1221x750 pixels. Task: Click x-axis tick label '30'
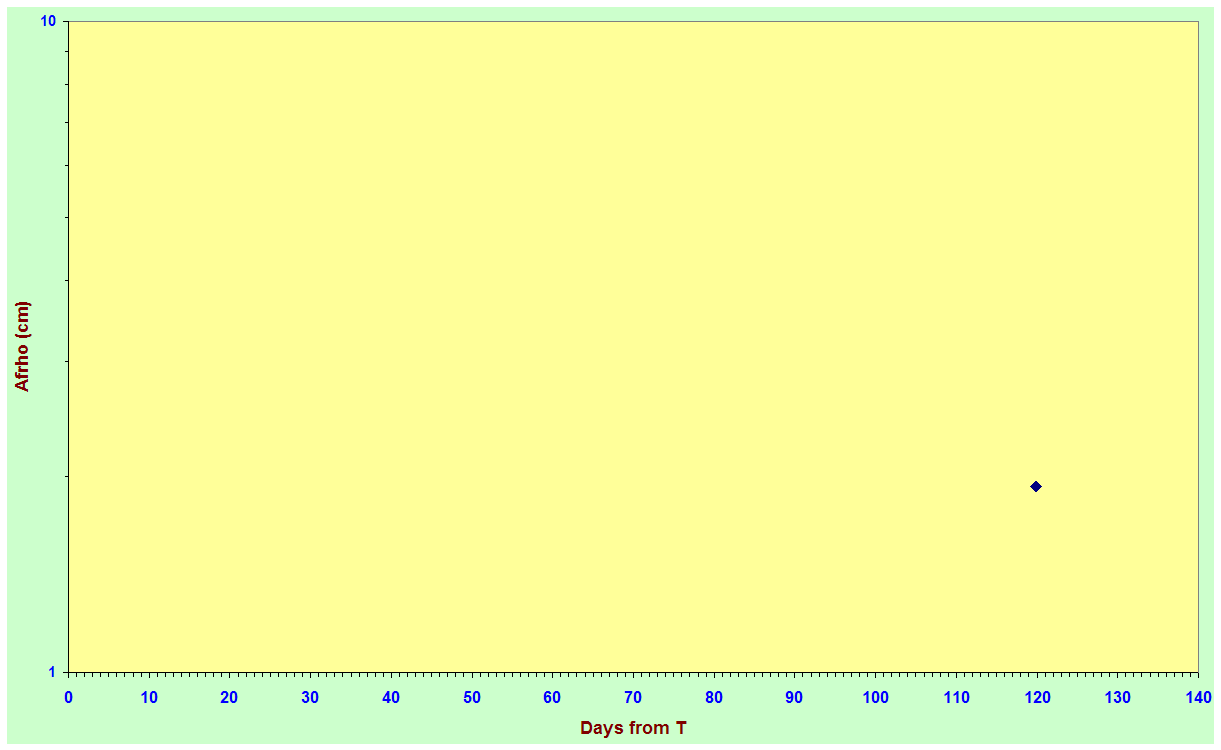(310, 697)
